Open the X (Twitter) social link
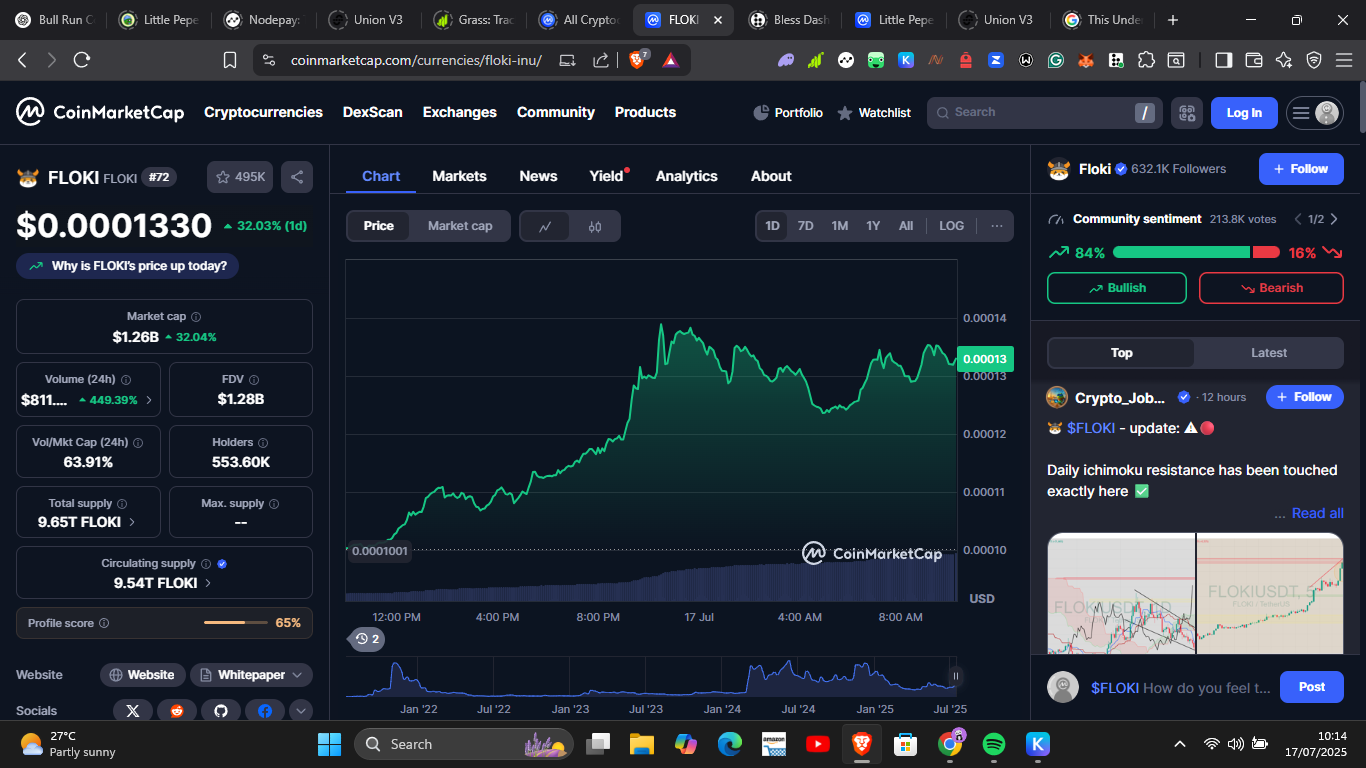Image resolution: width=1366 pixels, height=768 pixels. coord(132,711)
